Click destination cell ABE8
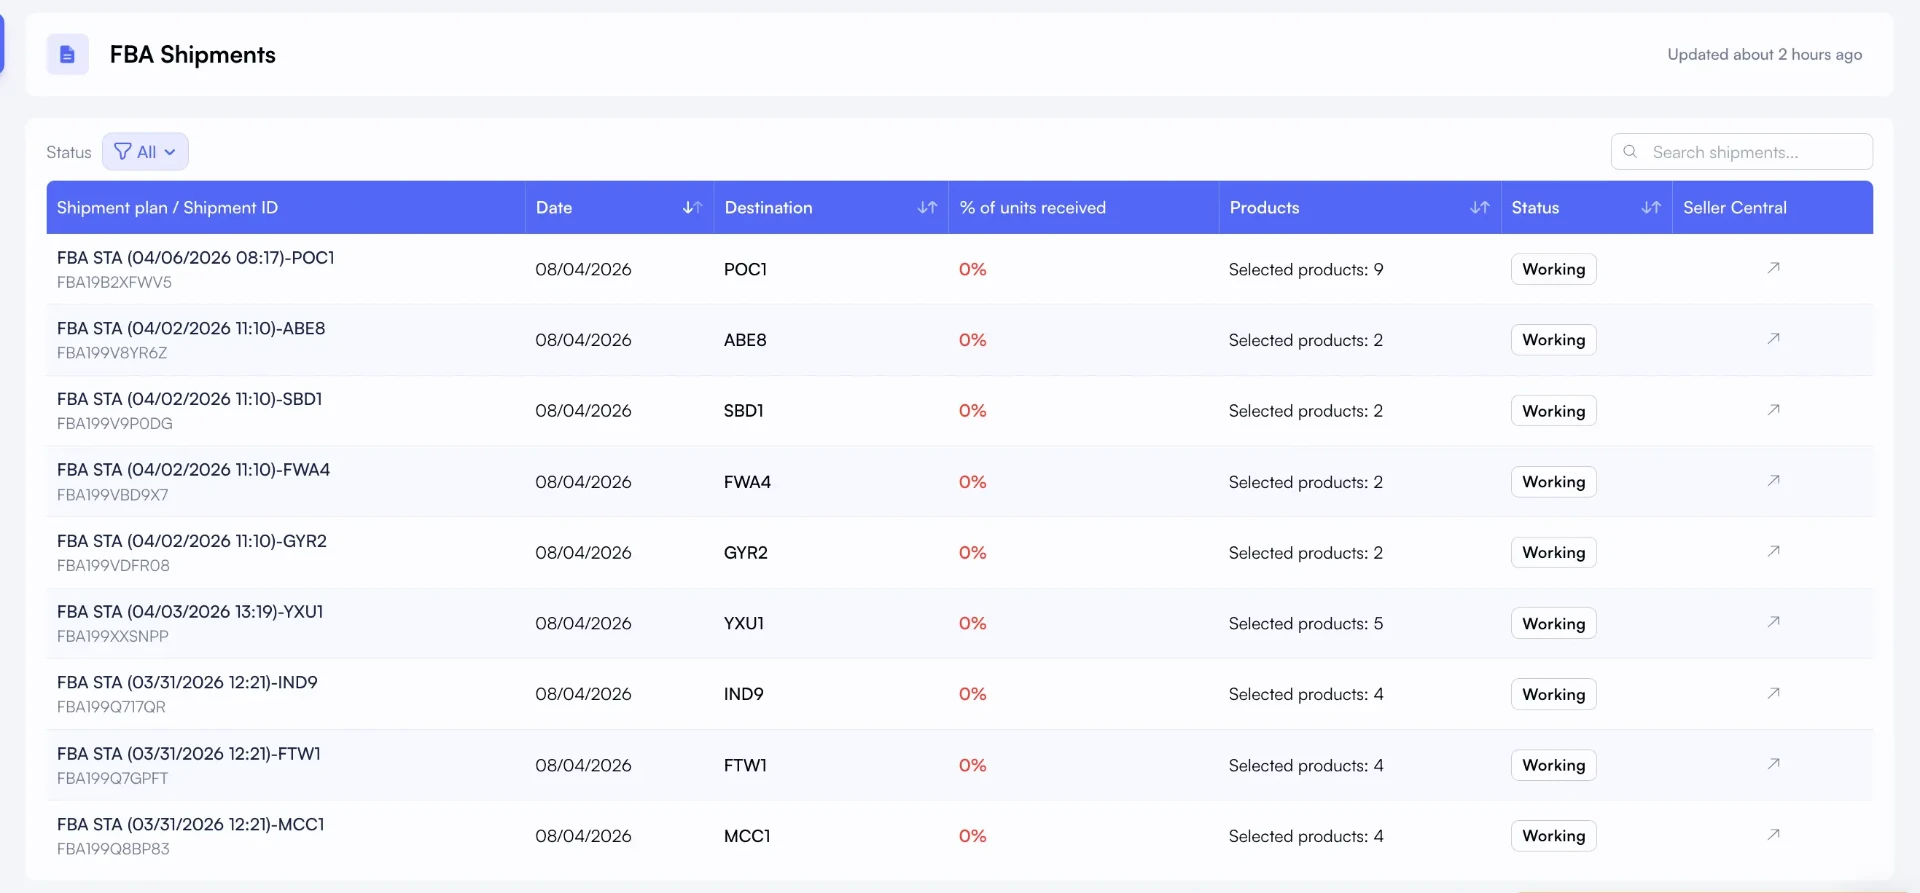The image size is (1920, 893). 745,341
